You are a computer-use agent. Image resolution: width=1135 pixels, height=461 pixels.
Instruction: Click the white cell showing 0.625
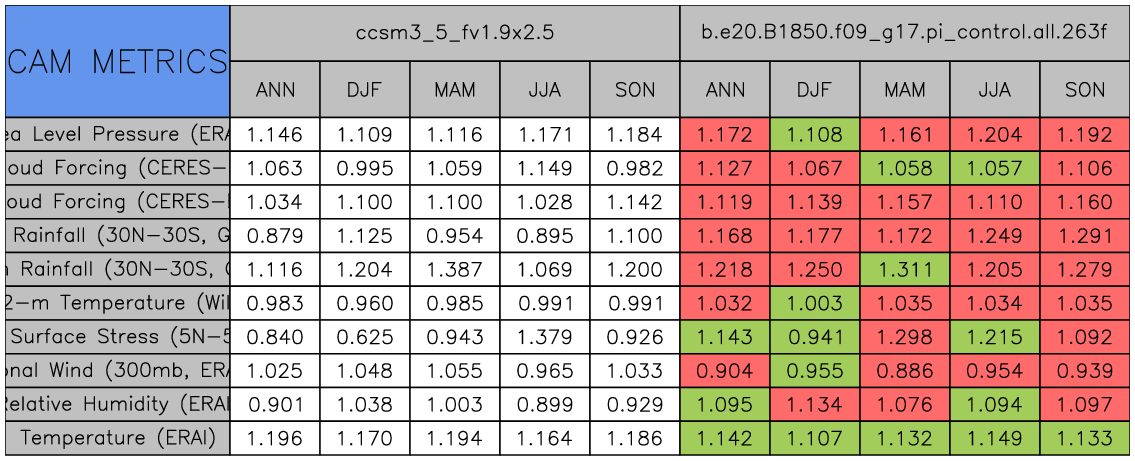click(365, 337)
